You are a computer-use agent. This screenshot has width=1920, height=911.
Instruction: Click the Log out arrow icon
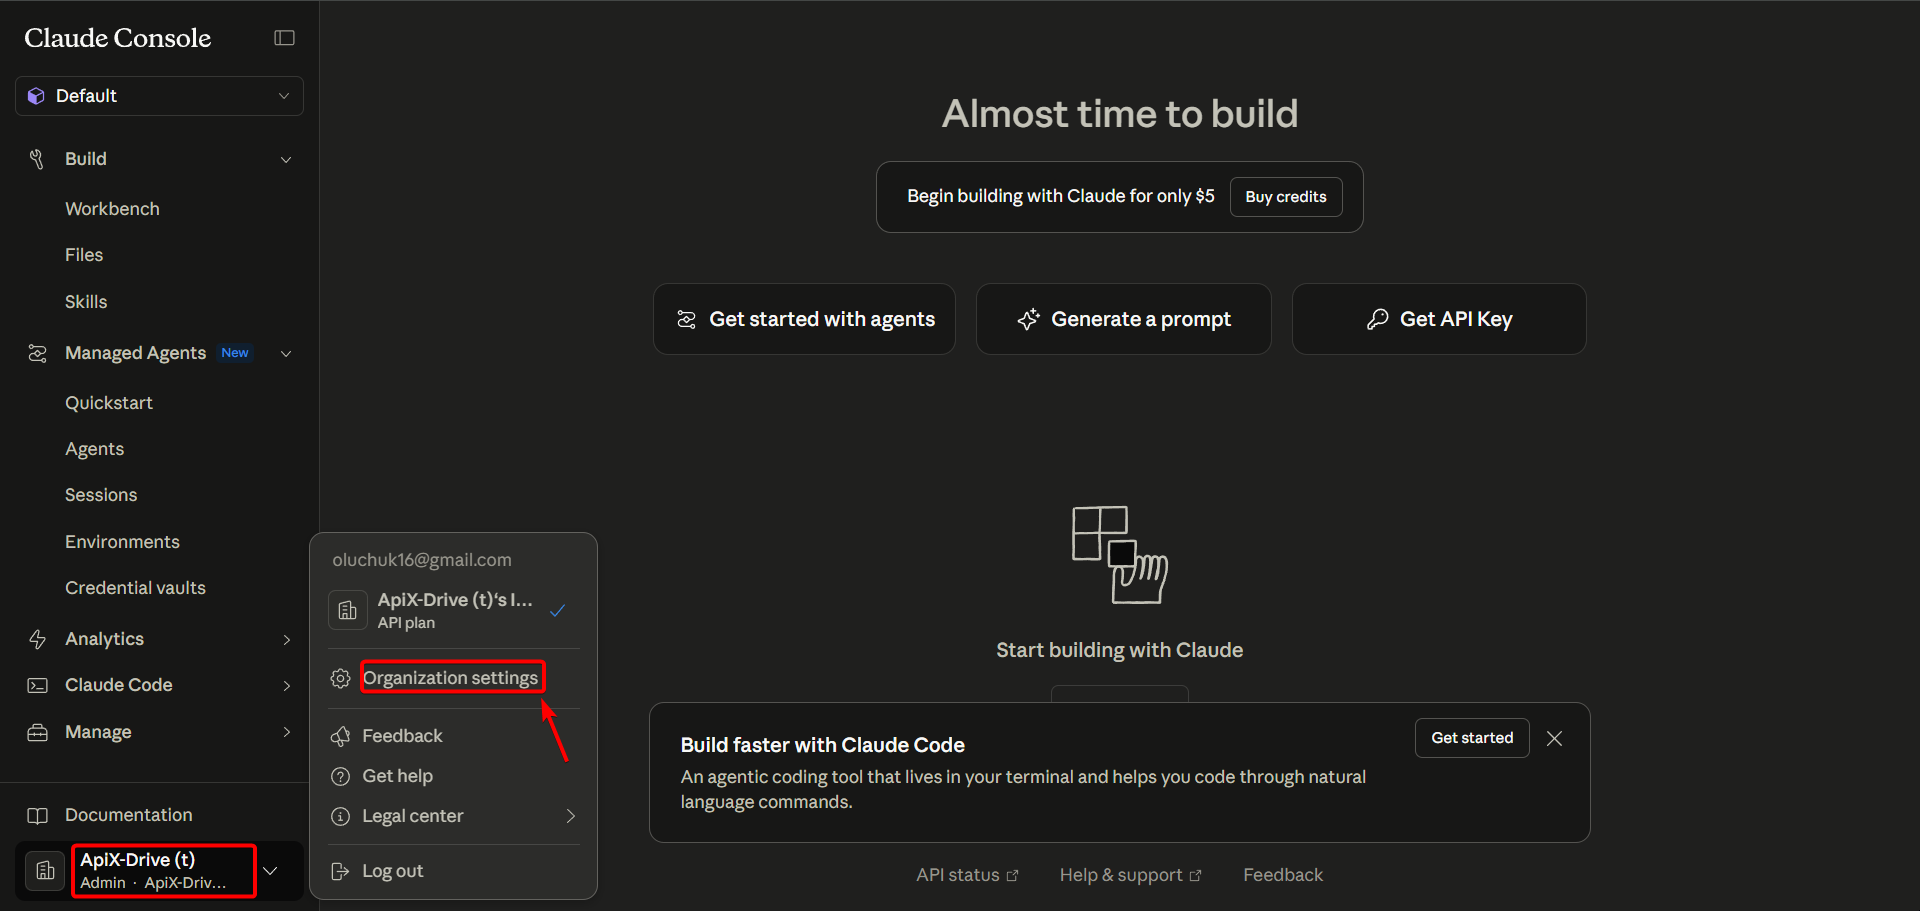(340, 871)
